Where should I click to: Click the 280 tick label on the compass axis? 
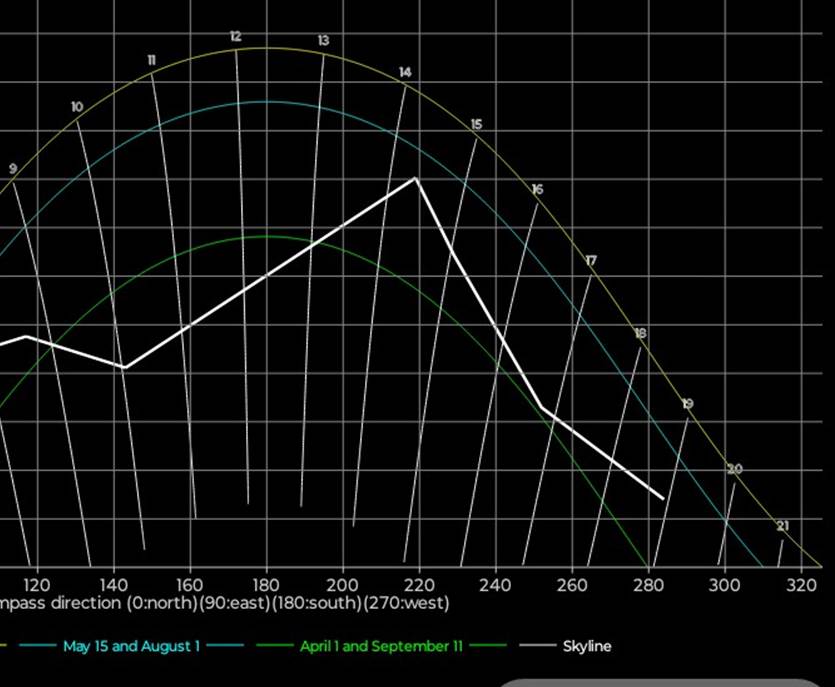[648, 584]
